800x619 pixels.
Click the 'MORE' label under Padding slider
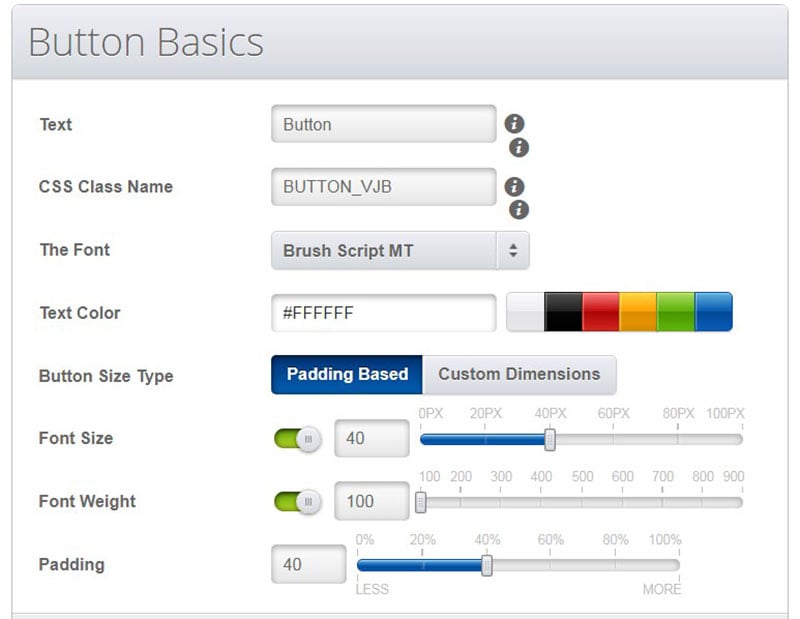coord(662,589)
